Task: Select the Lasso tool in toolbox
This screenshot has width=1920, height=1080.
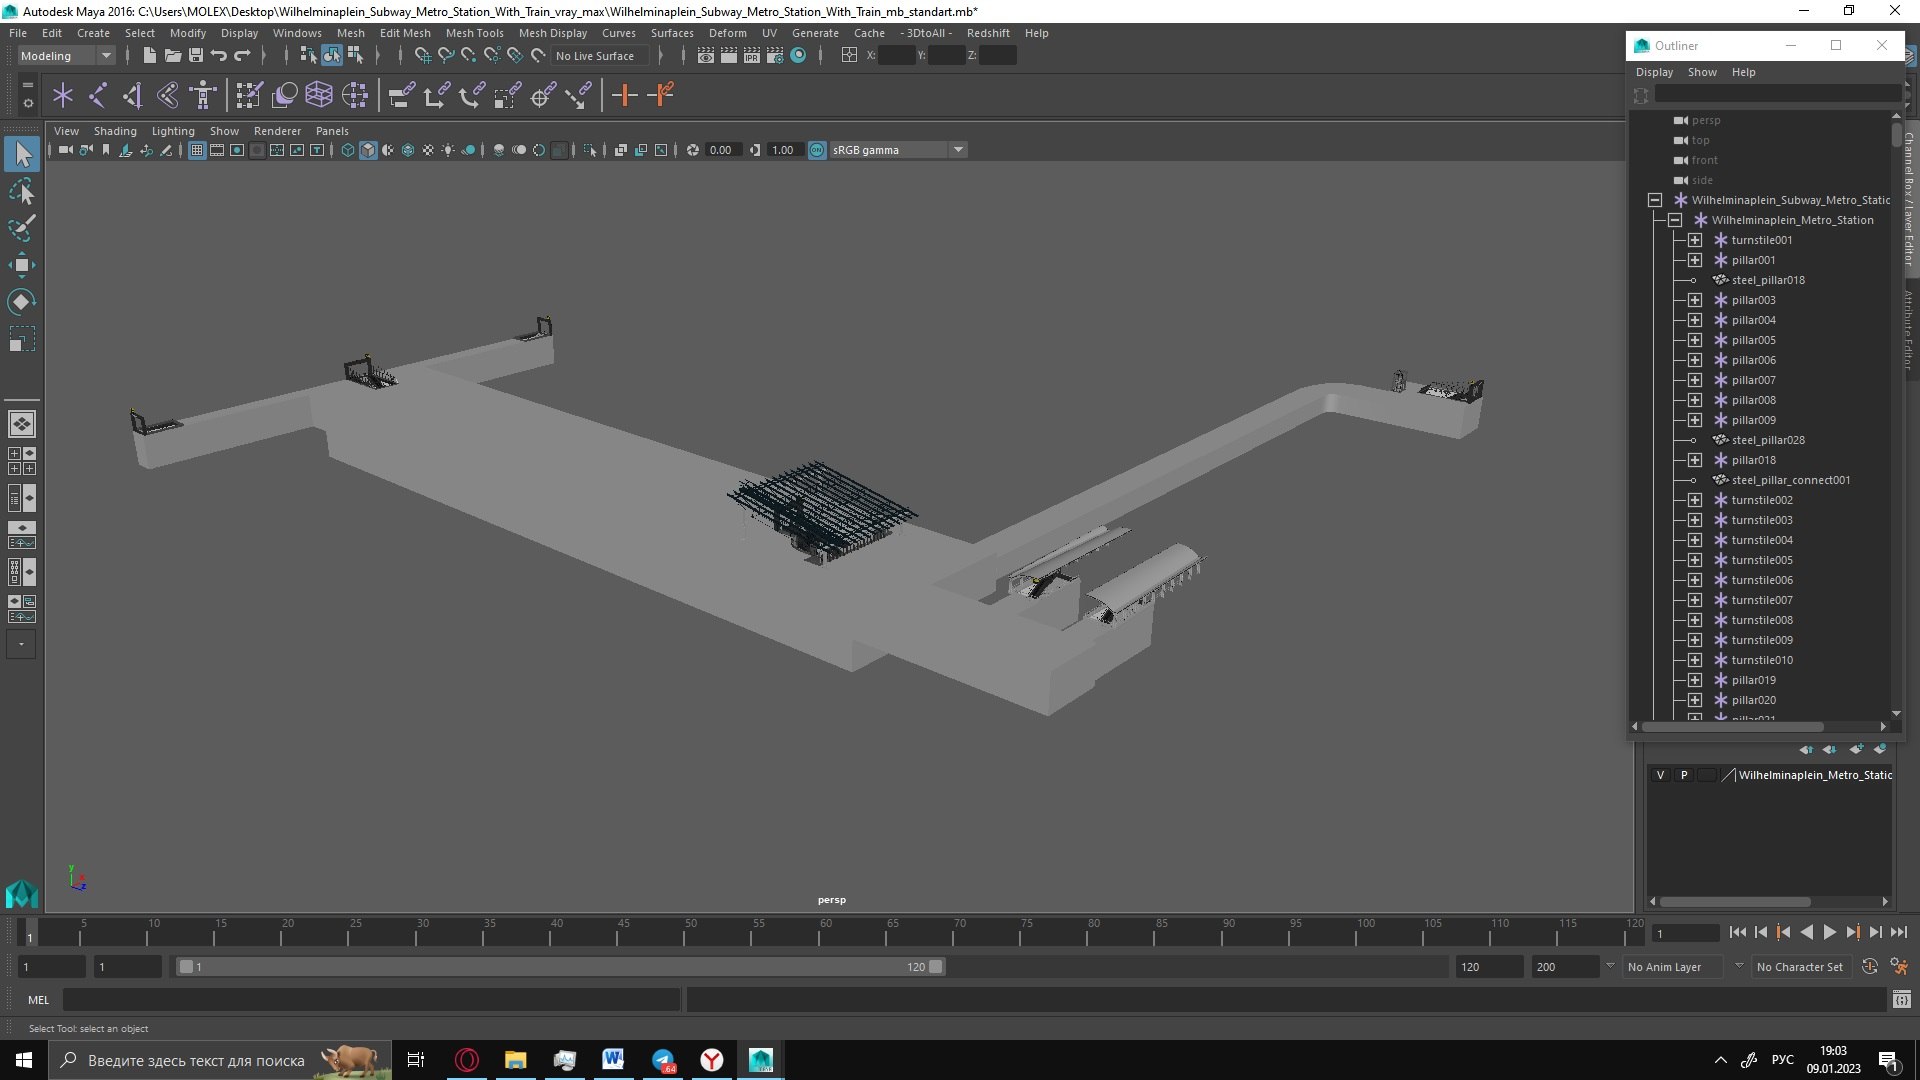Action: click(x=22, y=191)
